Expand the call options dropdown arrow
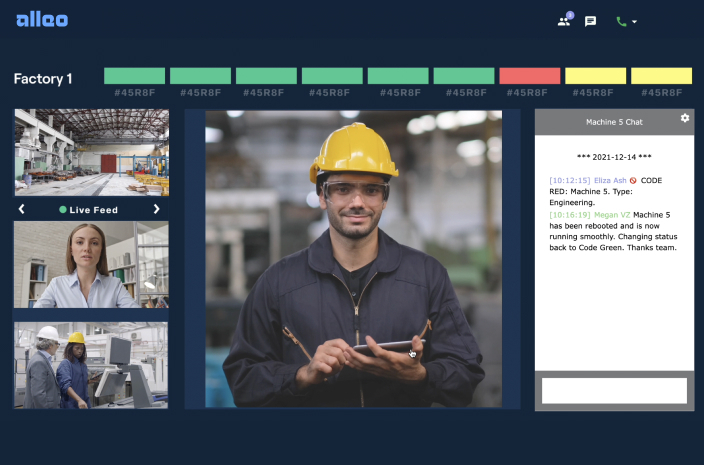 click(634, 21)
